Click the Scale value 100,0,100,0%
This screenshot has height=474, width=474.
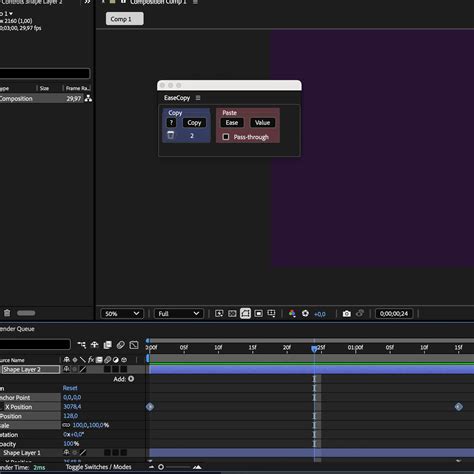click(x=91, y=425)
